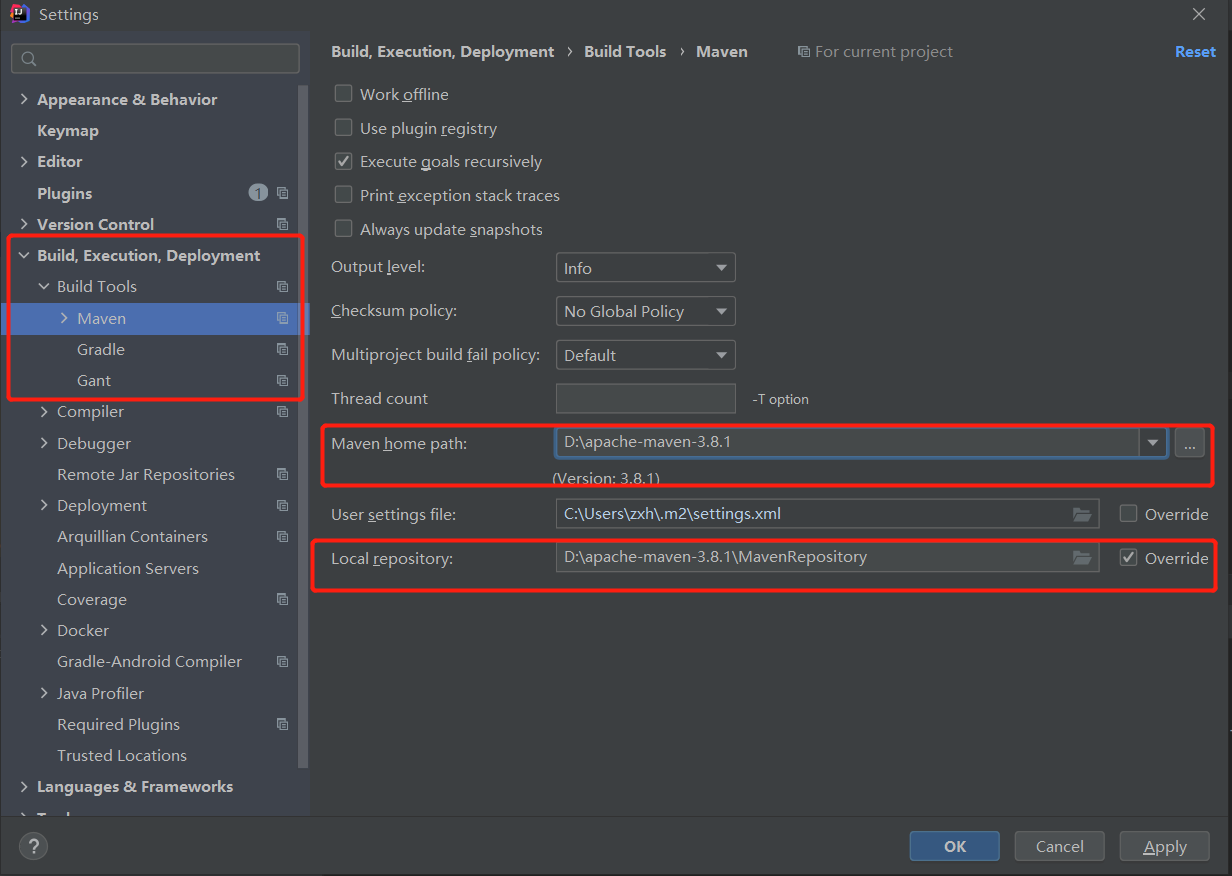1232x876 pixels.
Task: Open the Keymap settings page
Action: (x=67, y=130)
